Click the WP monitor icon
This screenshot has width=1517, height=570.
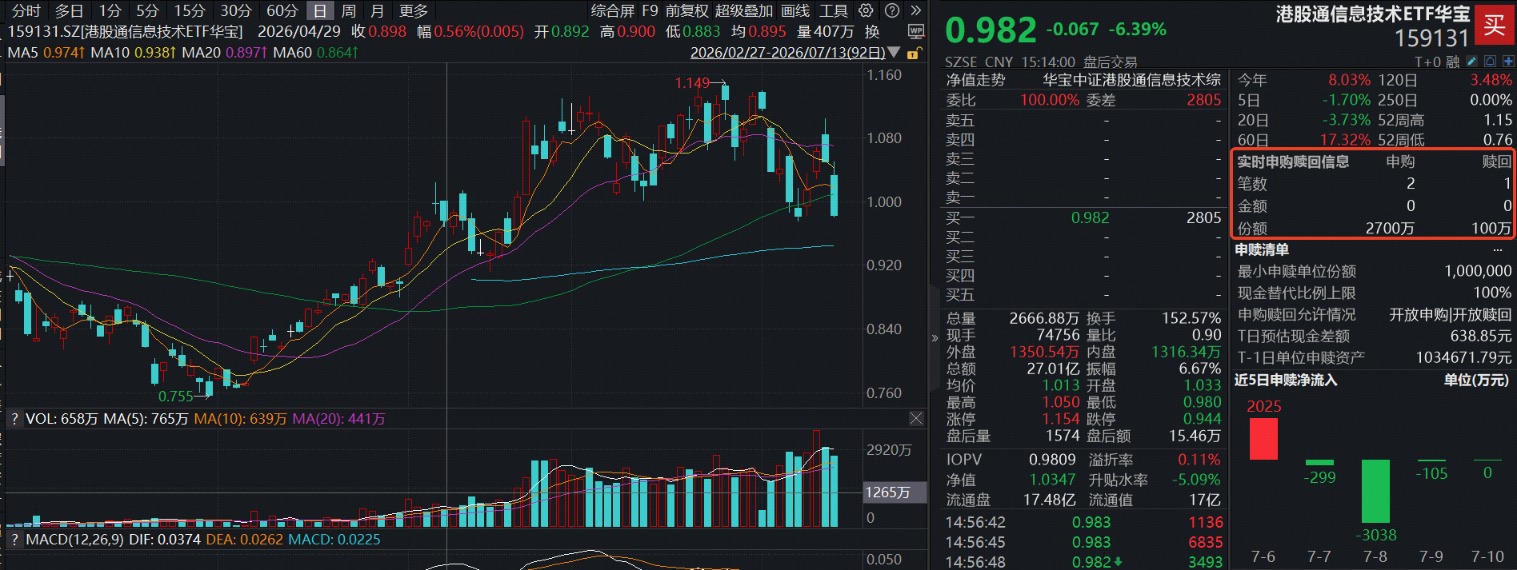[x=916, y=31]
